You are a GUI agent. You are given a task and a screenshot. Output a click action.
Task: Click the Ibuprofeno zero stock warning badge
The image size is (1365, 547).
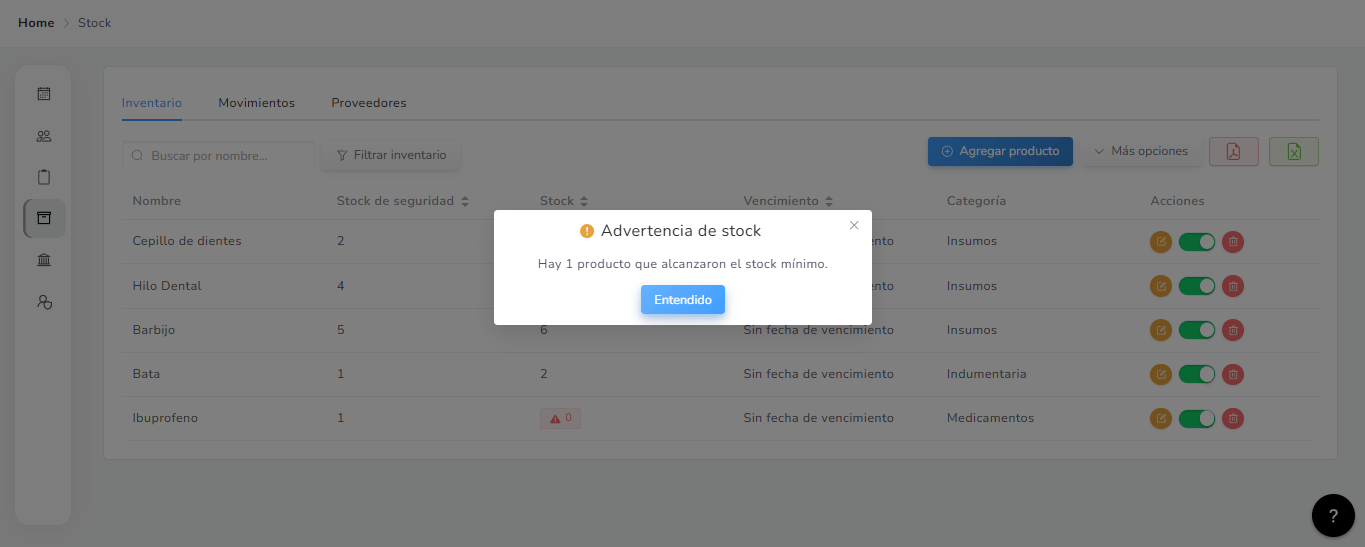[560, 418]
